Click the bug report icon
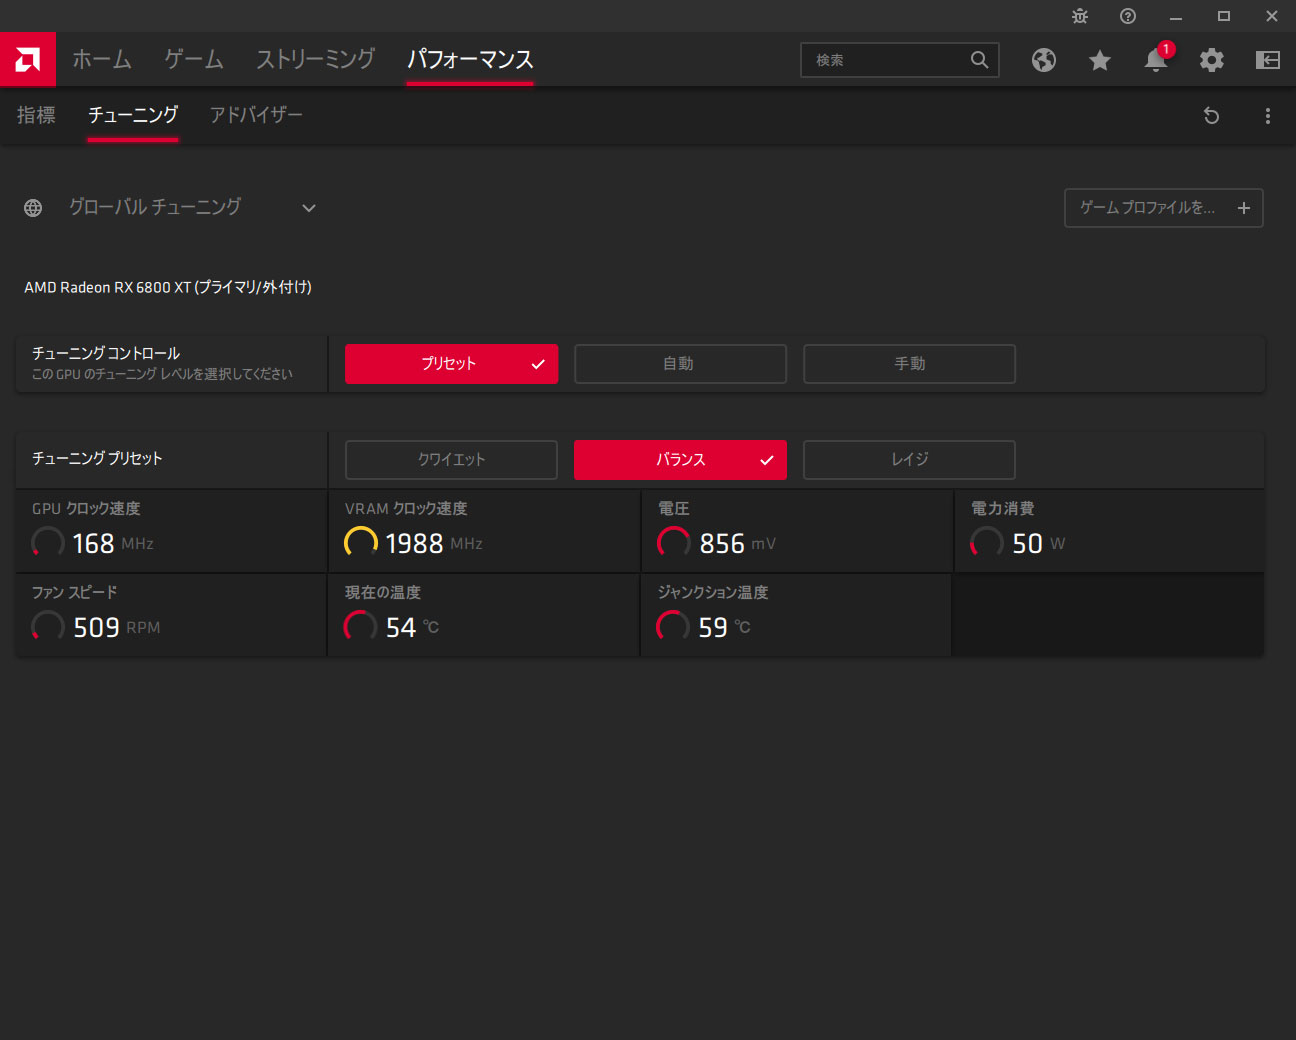 pyautogui.click(x=1080, y=16)
